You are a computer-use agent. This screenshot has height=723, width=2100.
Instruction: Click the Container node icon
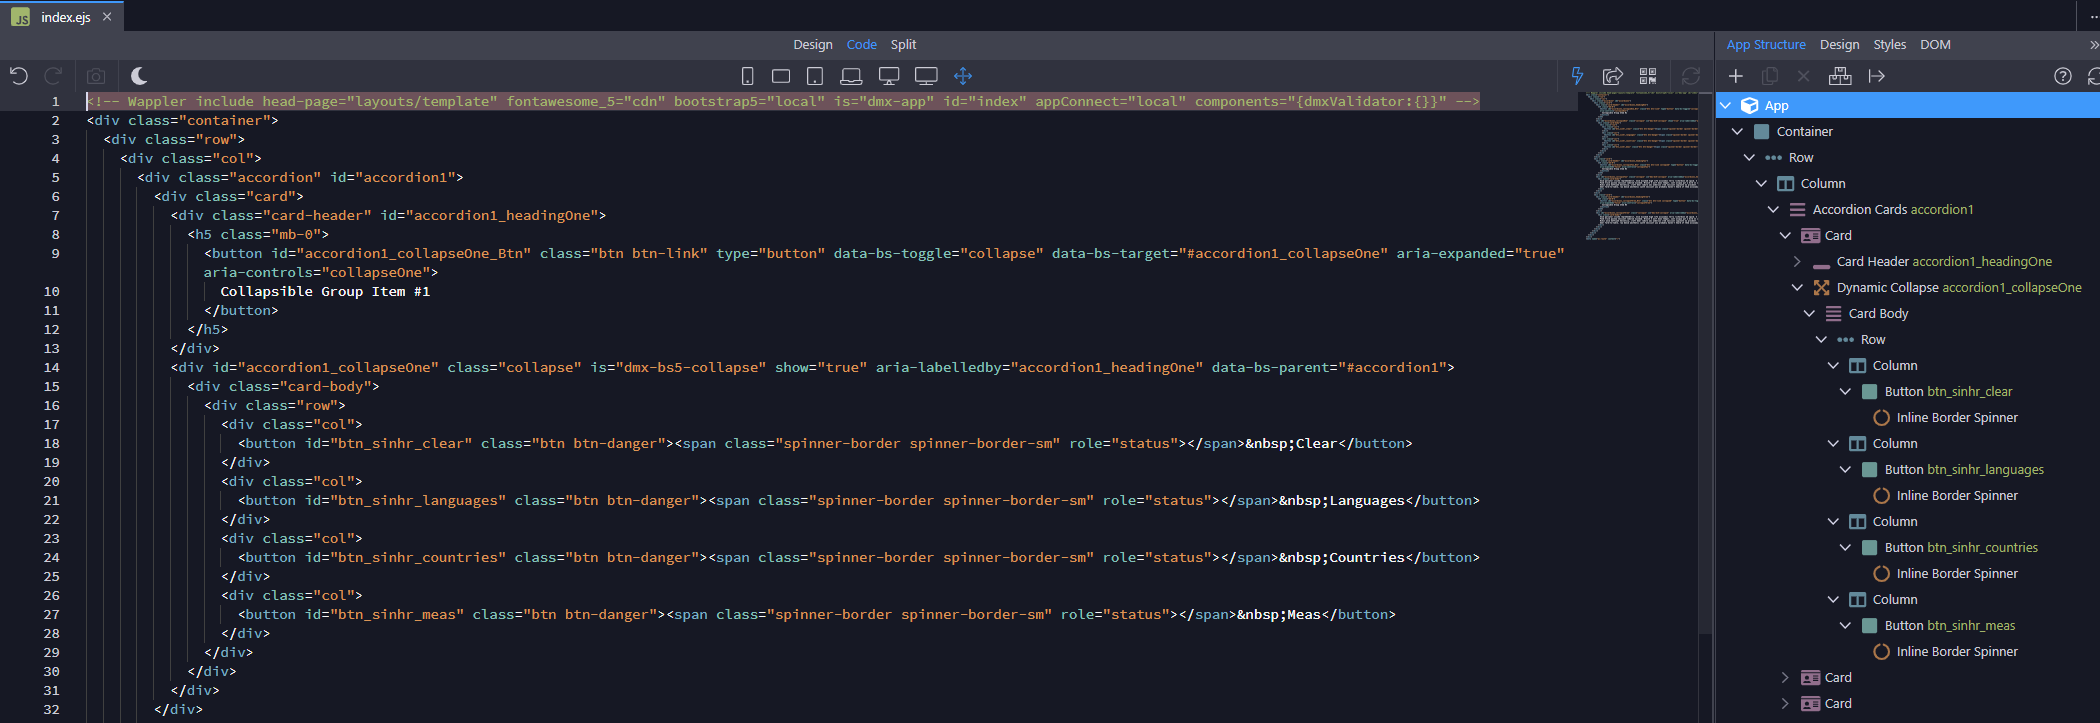[x=1762, y=132]
